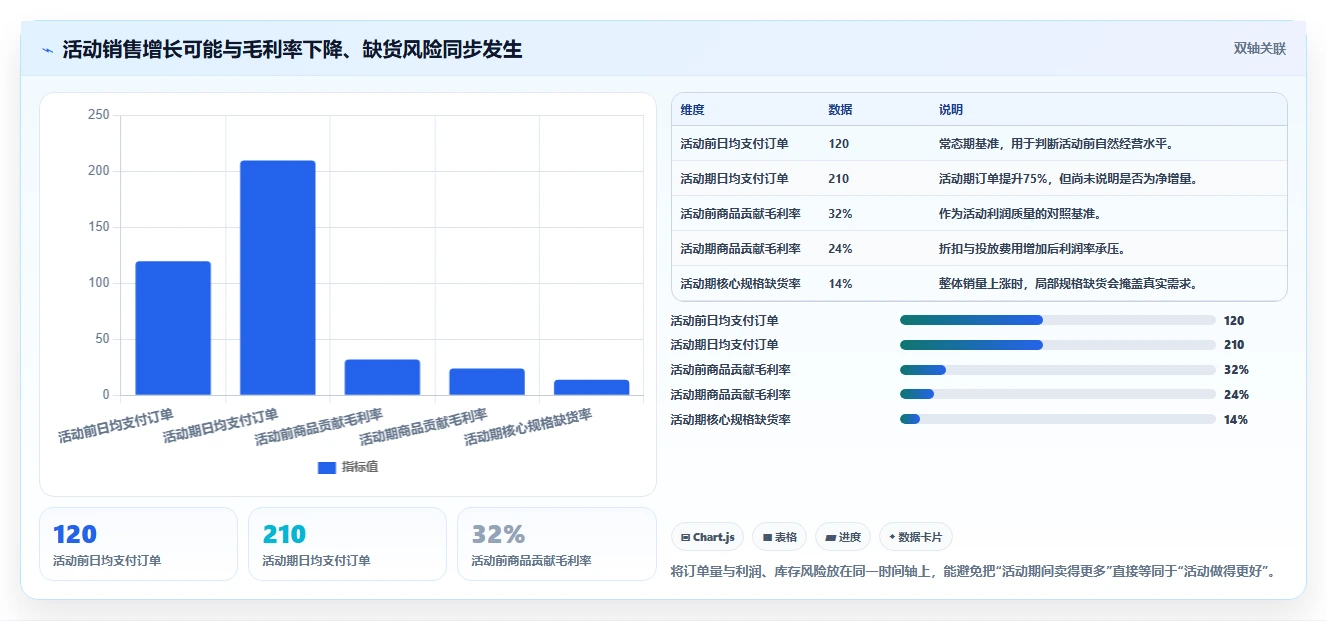Open the 32% 活动前商品贡献毛利率 stat card

[x=556, y=544]
